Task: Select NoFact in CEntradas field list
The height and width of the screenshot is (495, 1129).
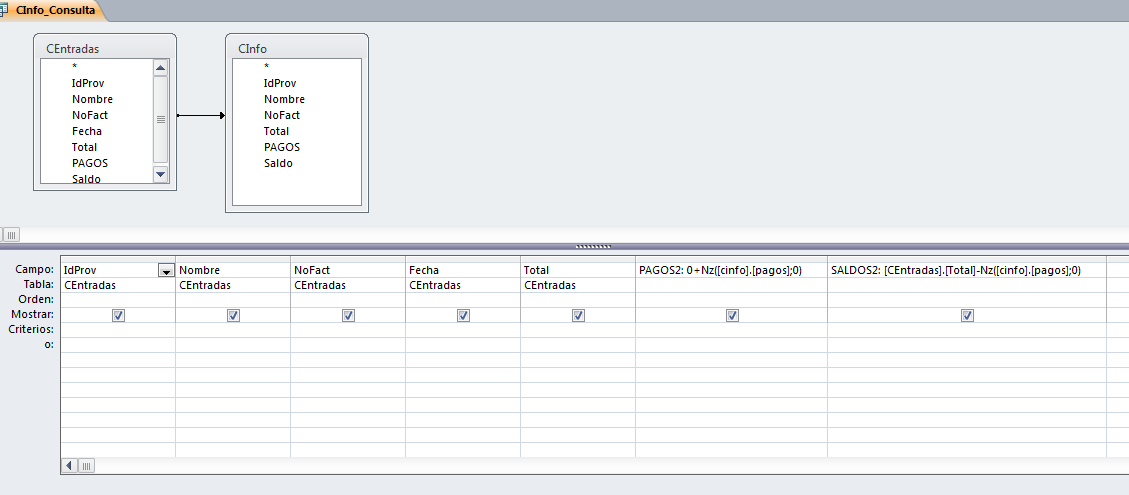Action: (x=90, y=115)
